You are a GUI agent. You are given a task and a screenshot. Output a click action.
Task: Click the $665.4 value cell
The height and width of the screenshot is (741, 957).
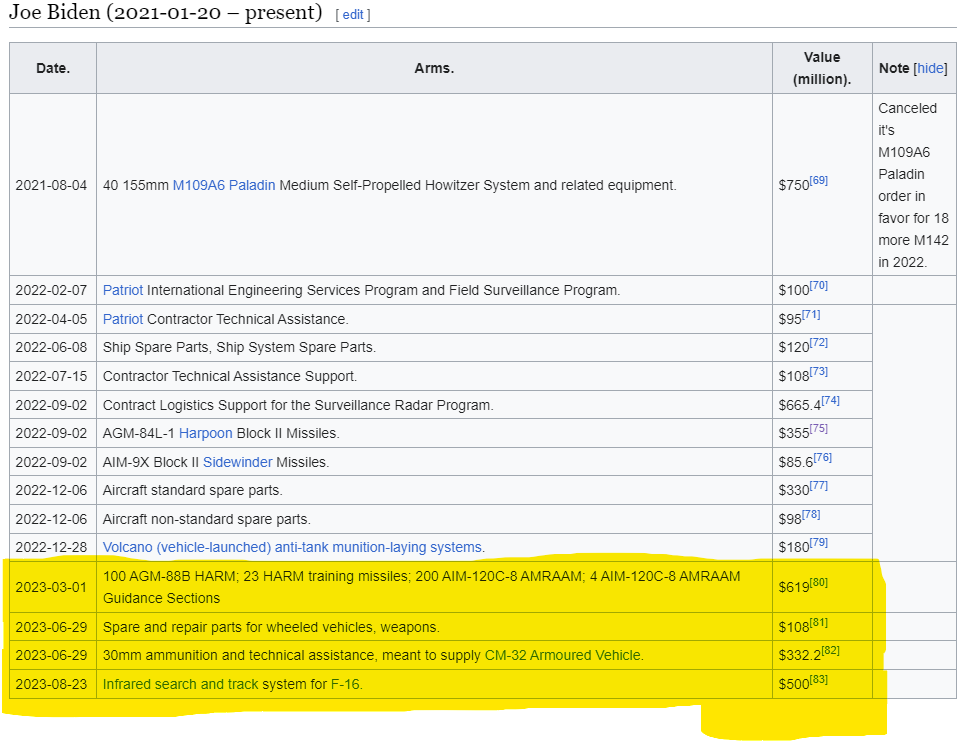pyautogui.click(x=822, y=405)
